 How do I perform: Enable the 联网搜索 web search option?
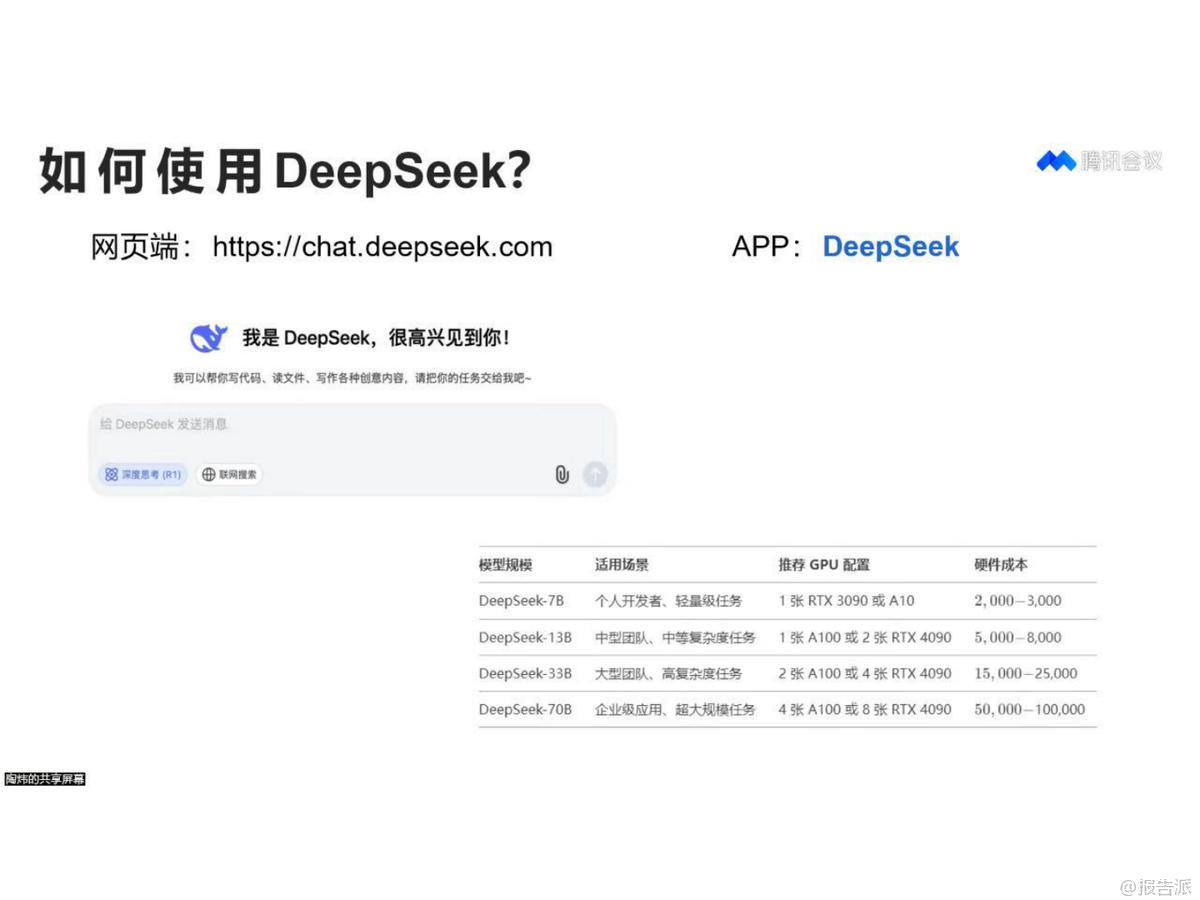[229, 474]
